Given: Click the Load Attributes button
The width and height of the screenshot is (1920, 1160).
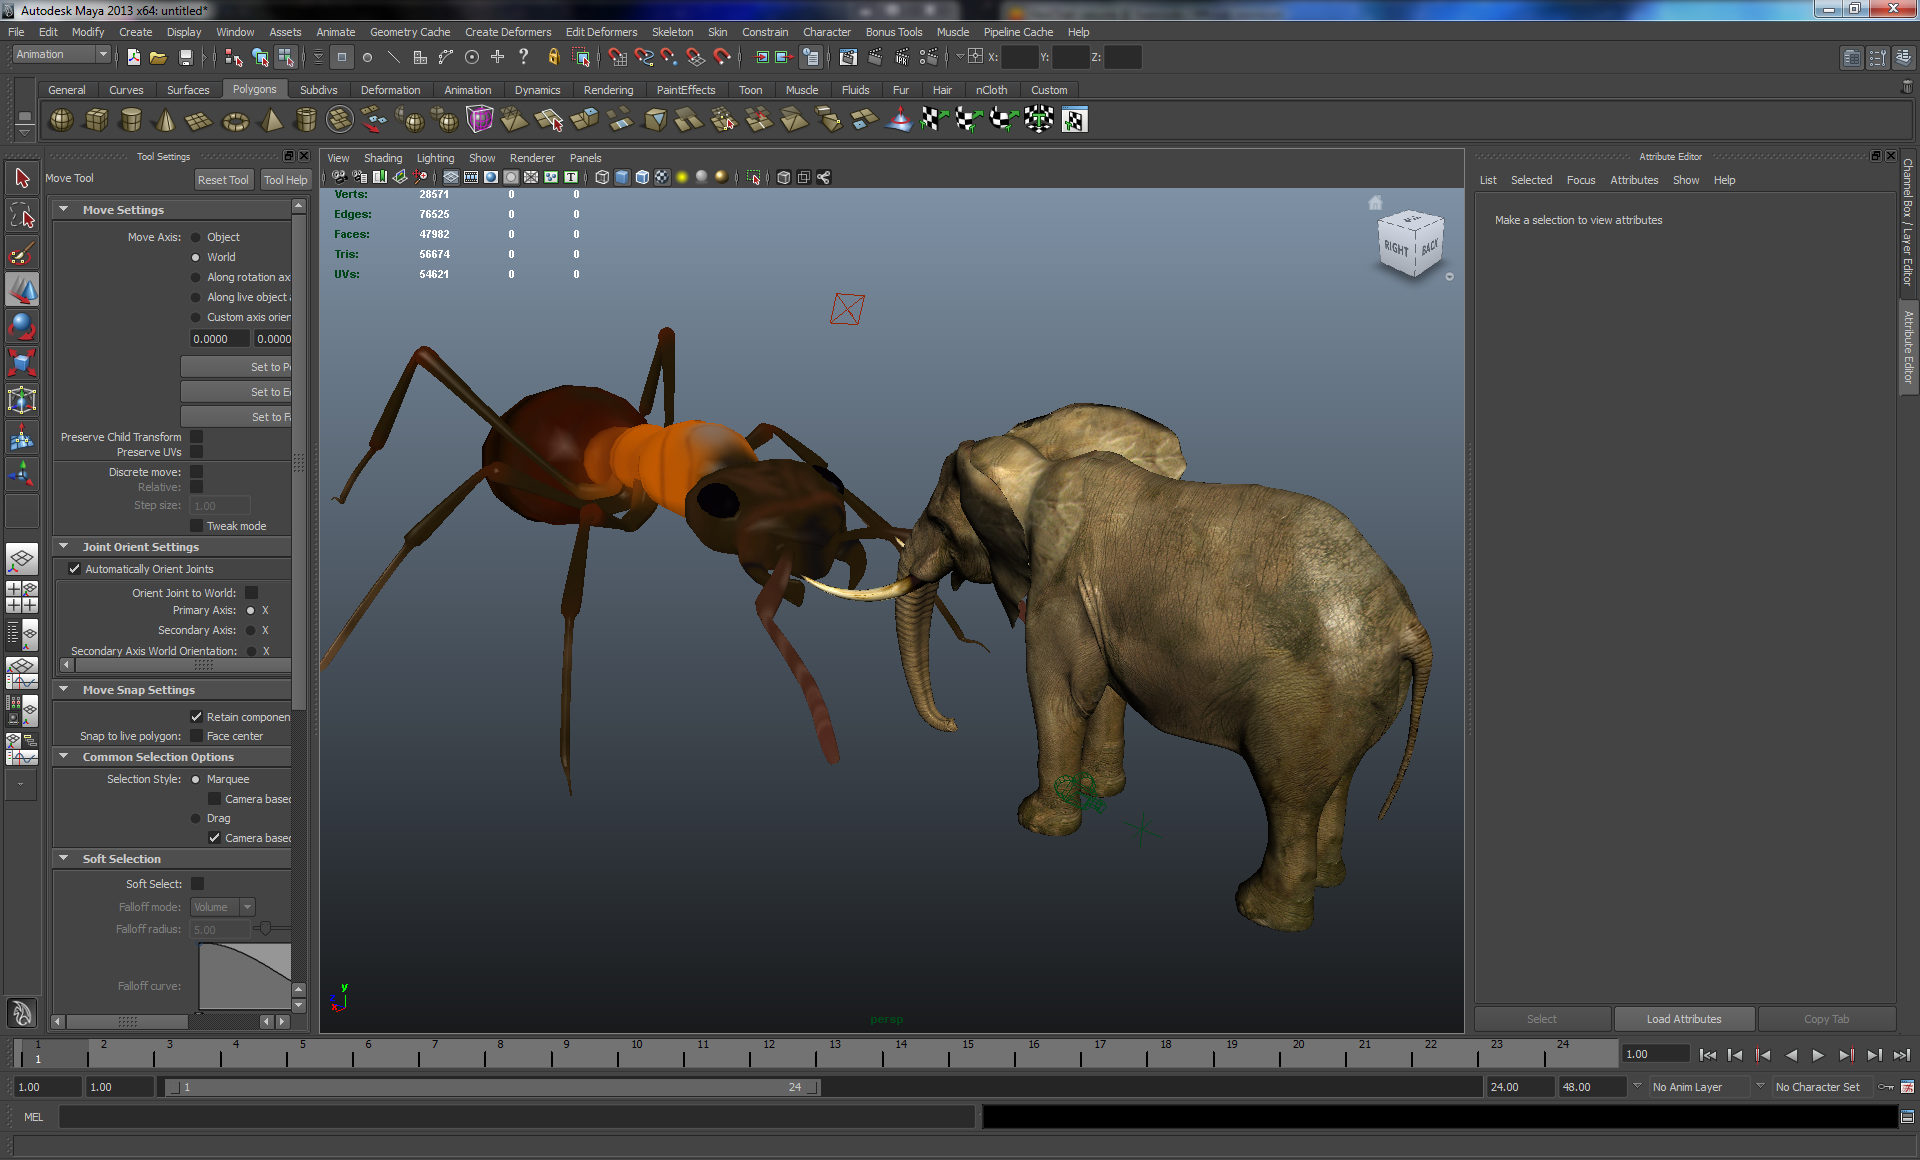Looking at the screenshot, I should pos(1684,1019).
